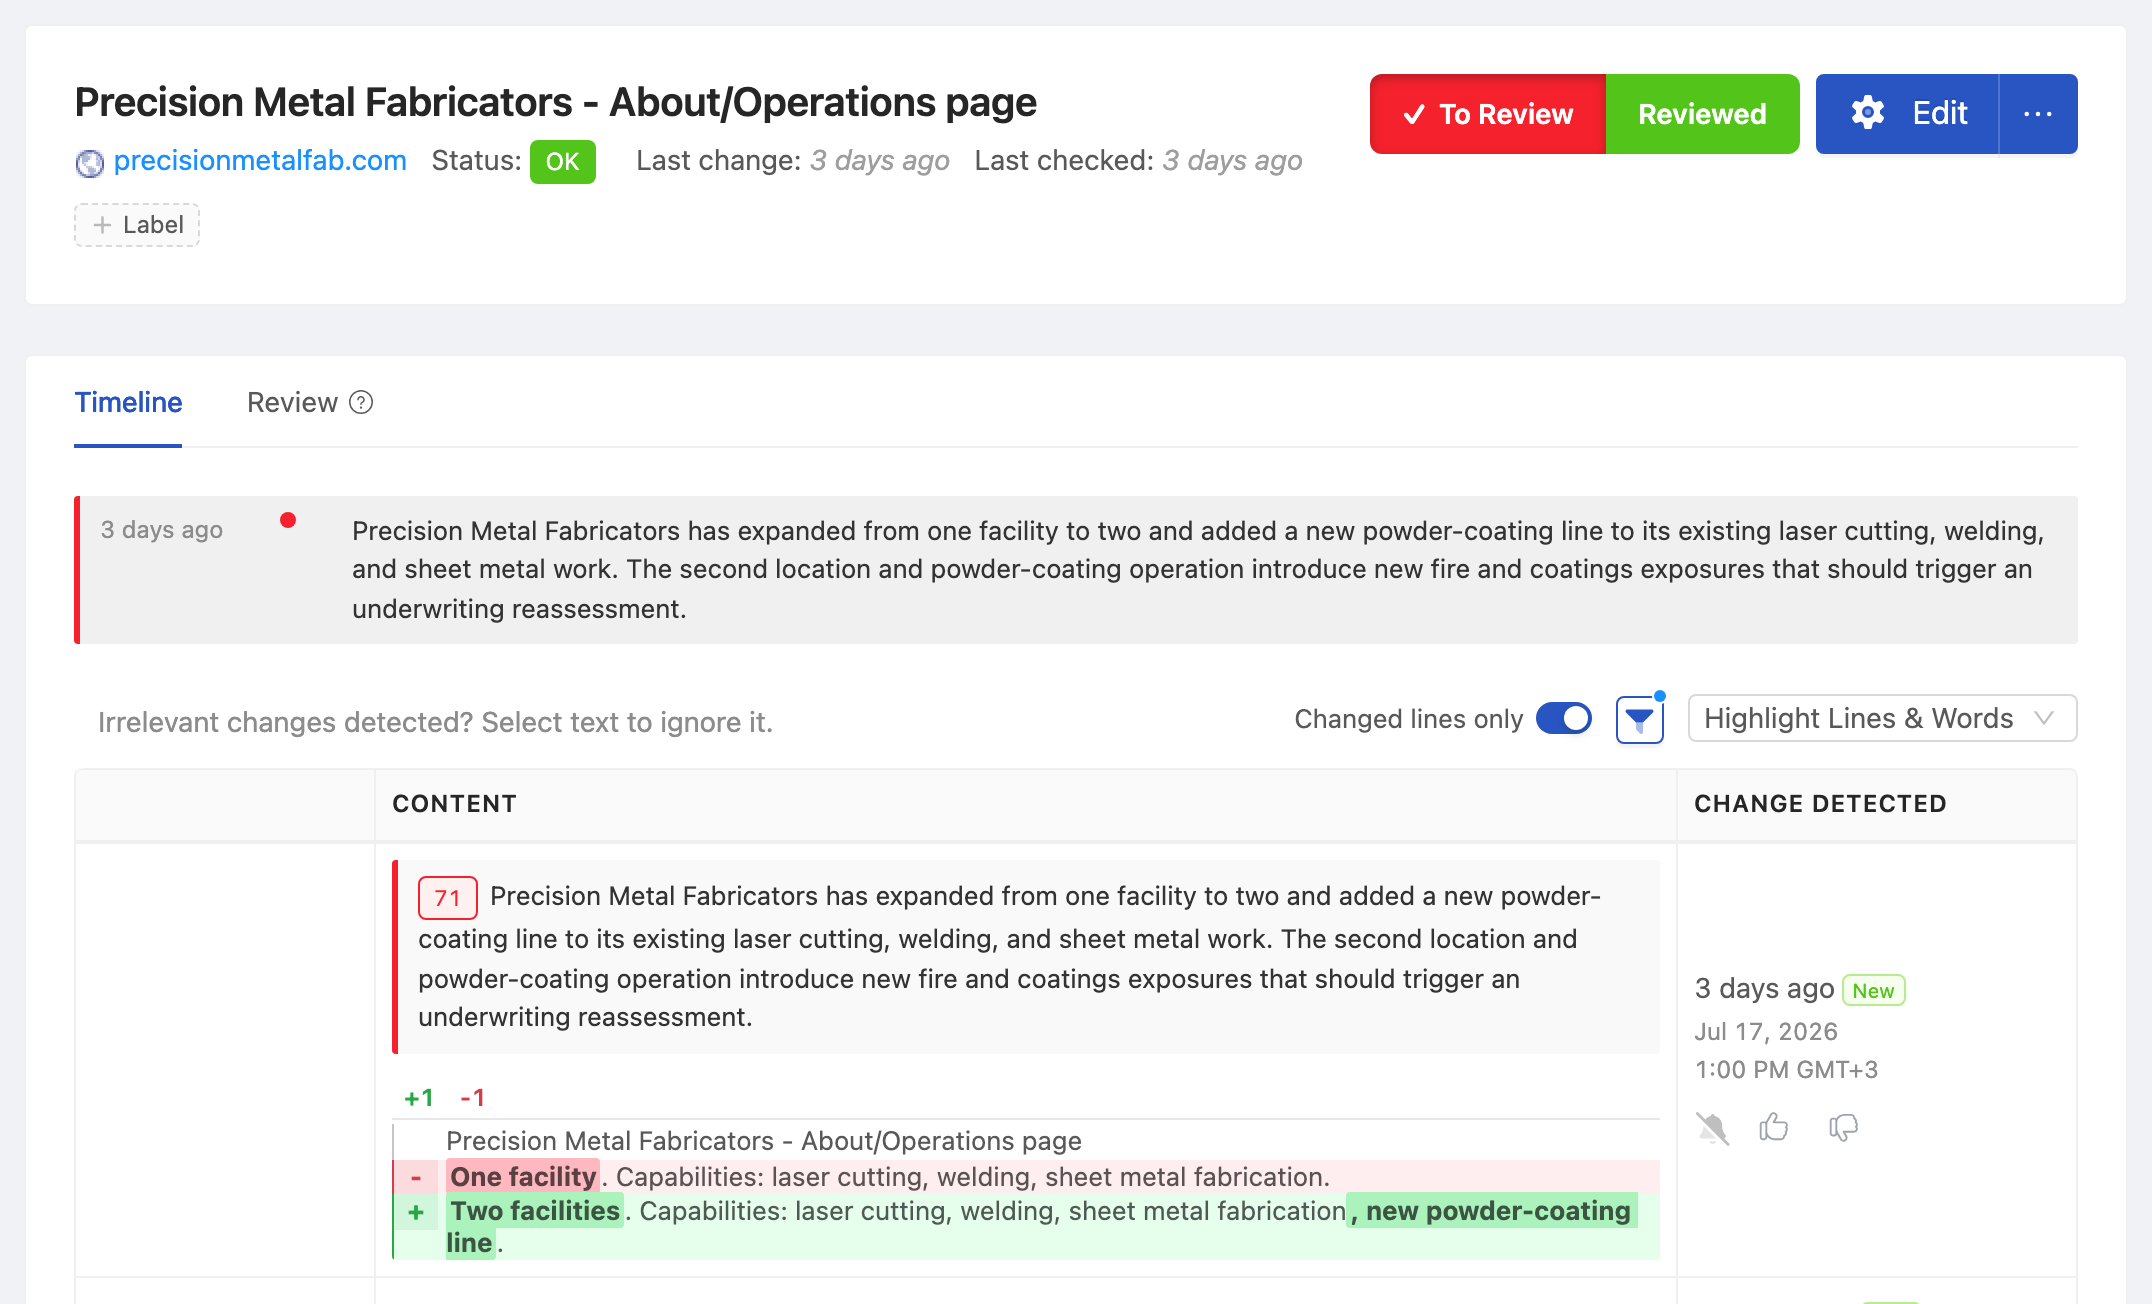Click the unchanged diff line with page name
This screenshot has height=1304, width=2152.
tap(764, 1141)
